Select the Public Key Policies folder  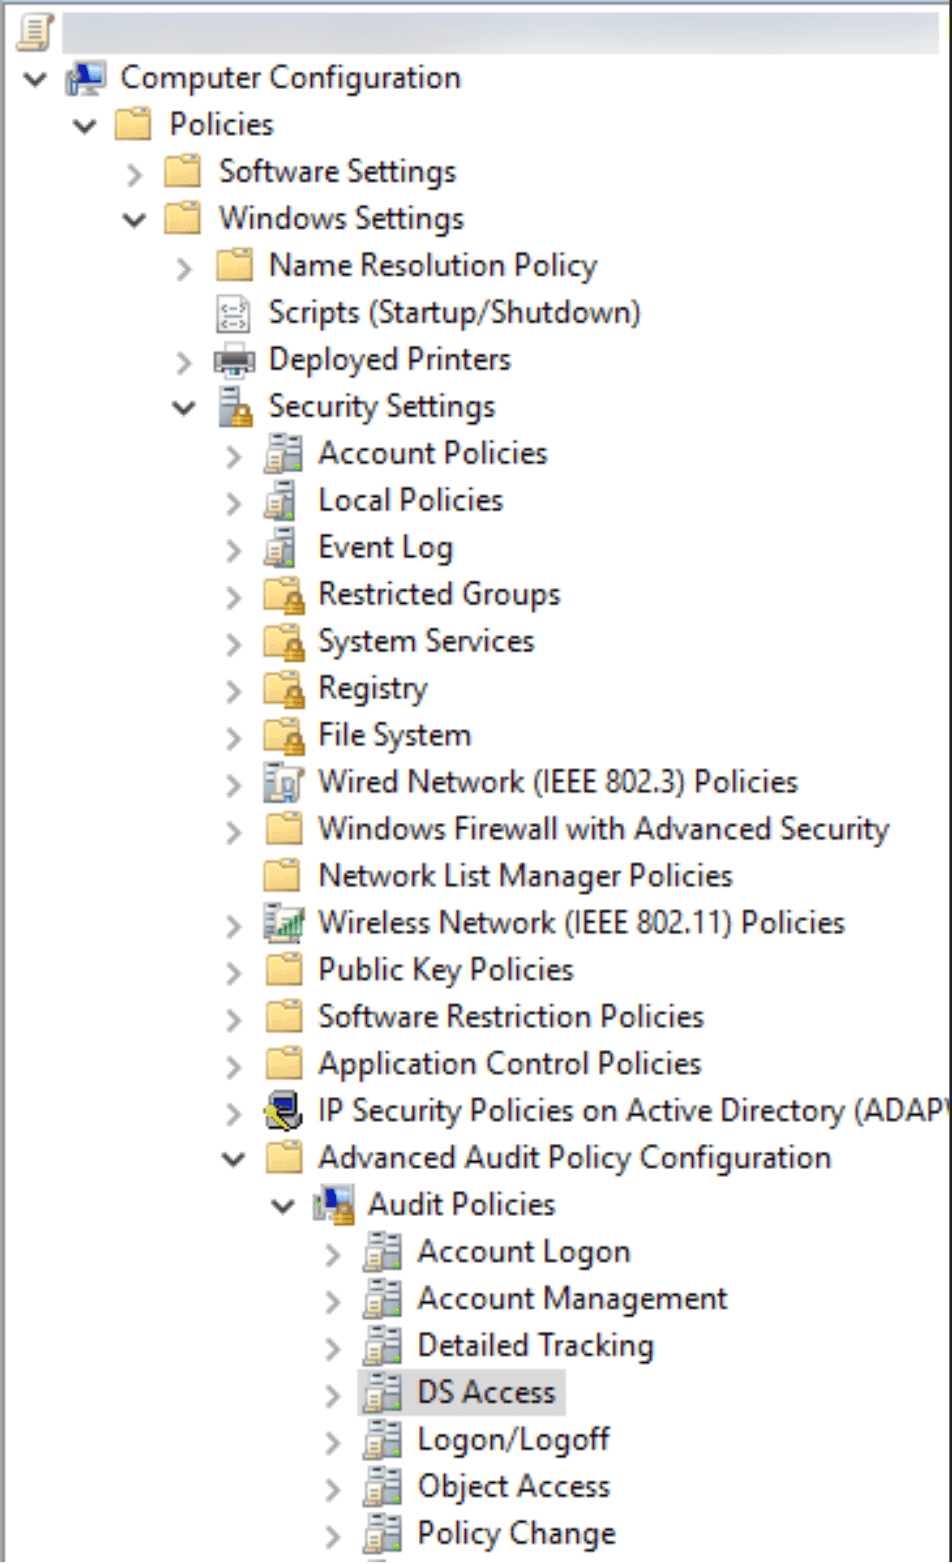pyautogui.click(x=445, y=970)
